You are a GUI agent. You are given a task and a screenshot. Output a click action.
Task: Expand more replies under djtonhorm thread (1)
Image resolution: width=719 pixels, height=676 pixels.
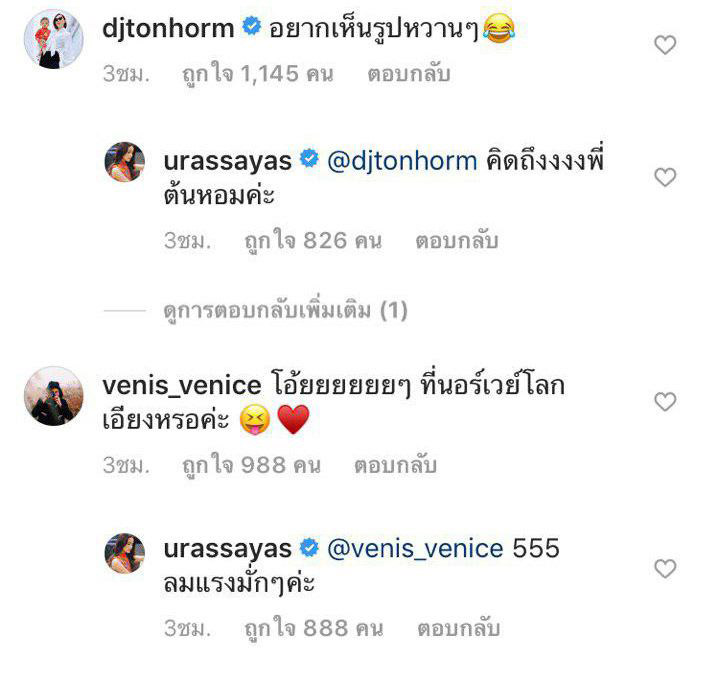tap(285, 311)
